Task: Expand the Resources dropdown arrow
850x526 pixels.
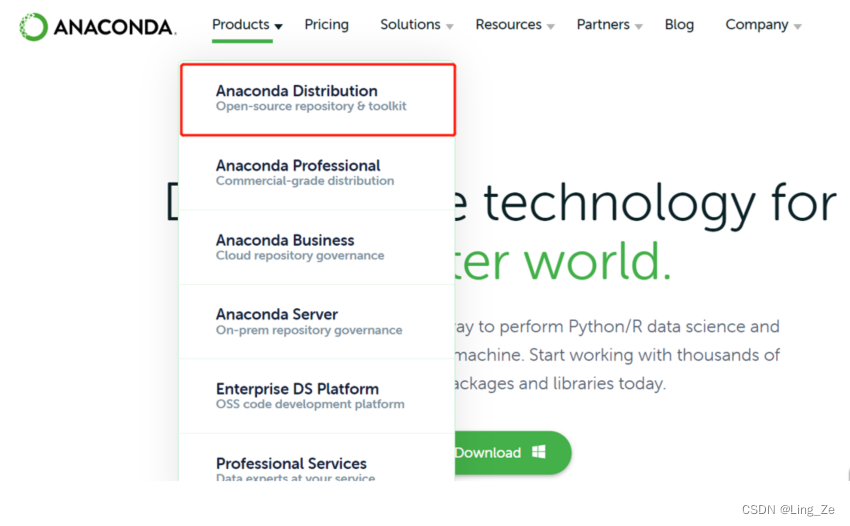Action: coord(551,26)
